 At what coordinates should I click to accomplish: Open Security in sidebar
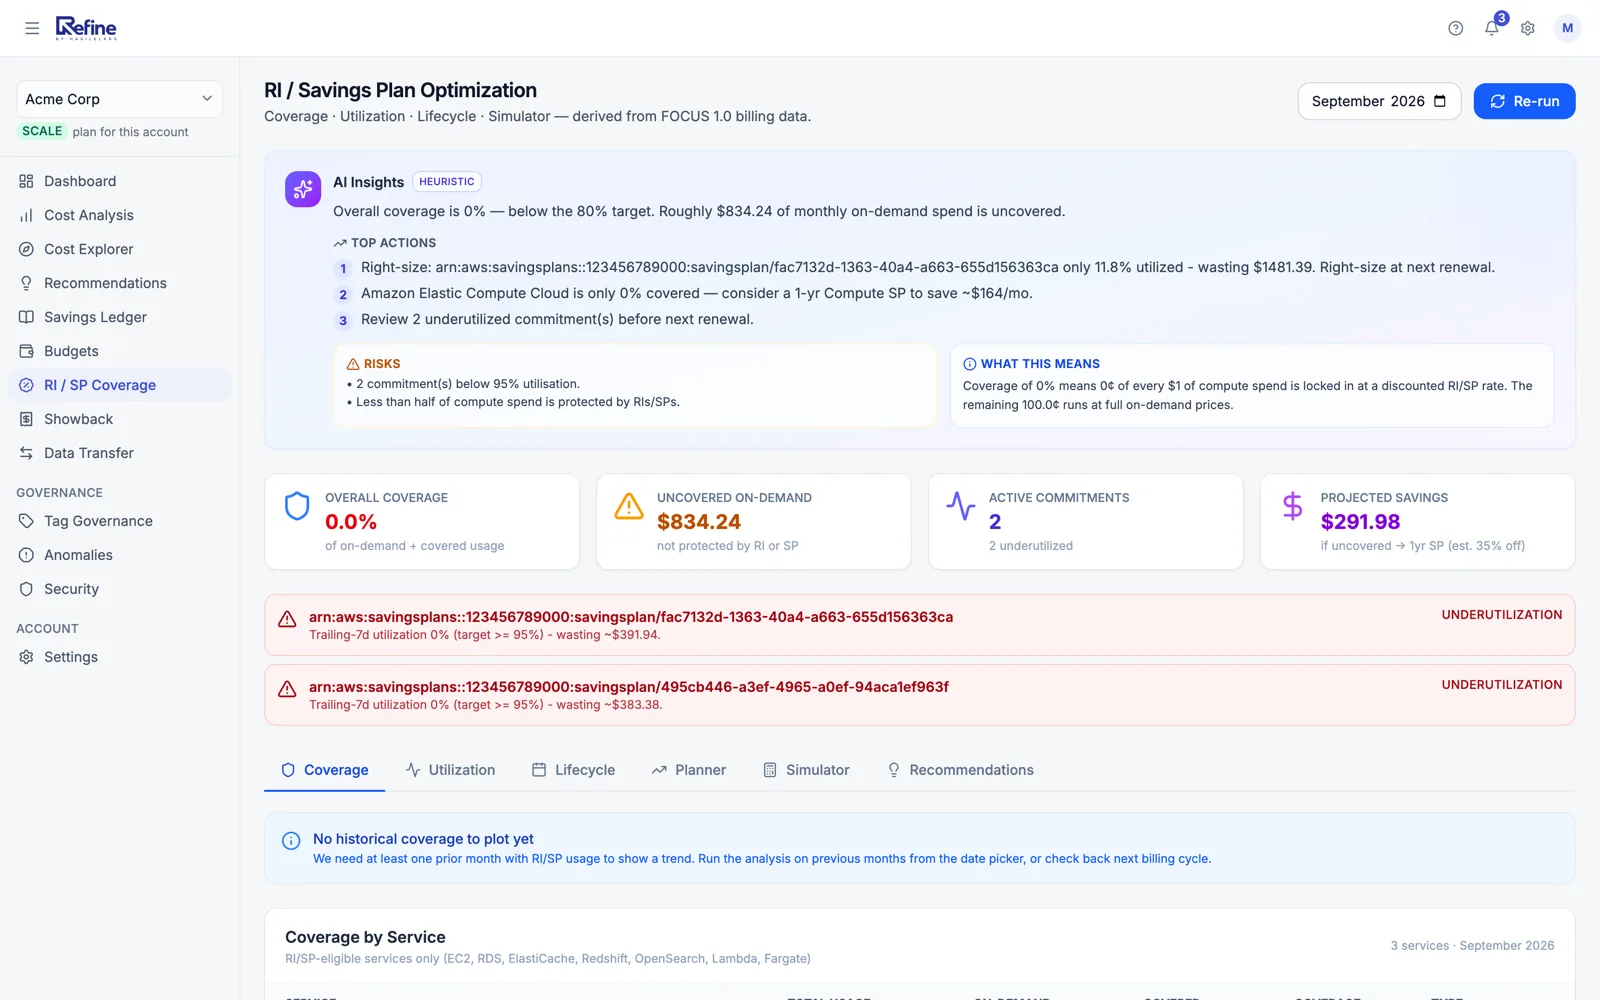pos(120,589)
